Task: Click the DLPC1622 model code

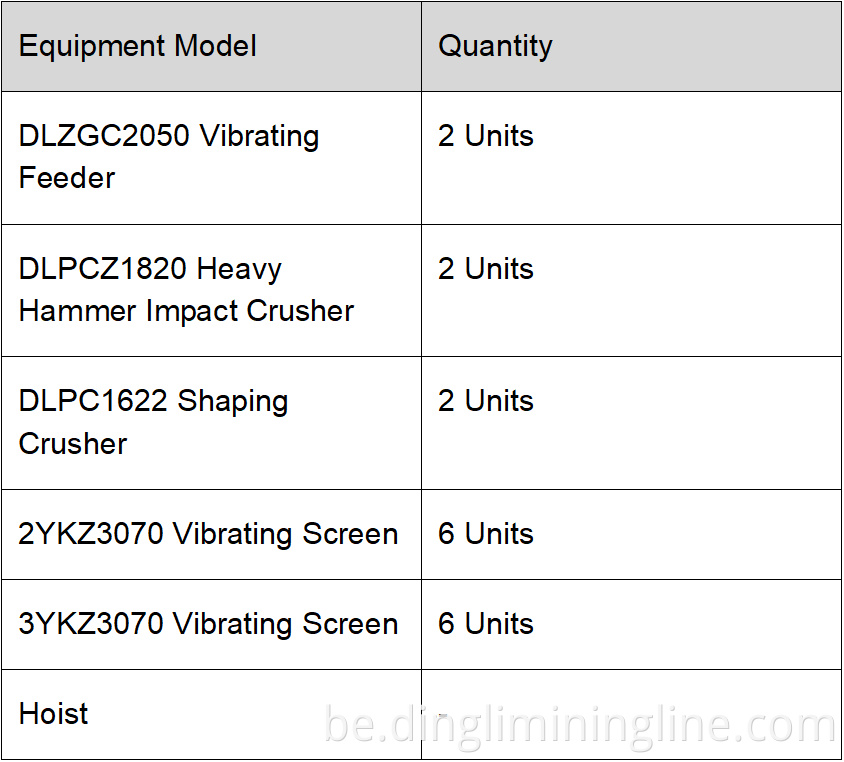Action: point(94,401)
